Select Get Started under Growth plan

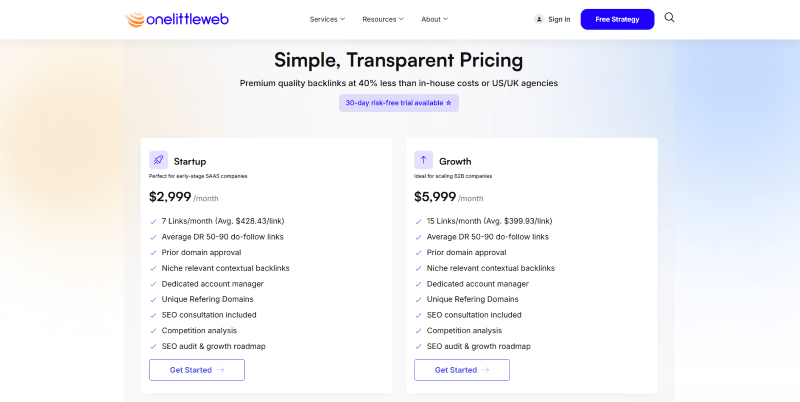462,370
